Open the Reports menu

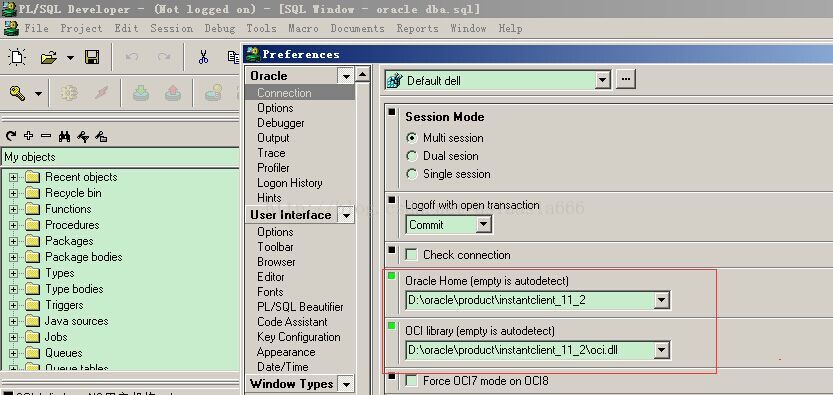pos(418,28)
